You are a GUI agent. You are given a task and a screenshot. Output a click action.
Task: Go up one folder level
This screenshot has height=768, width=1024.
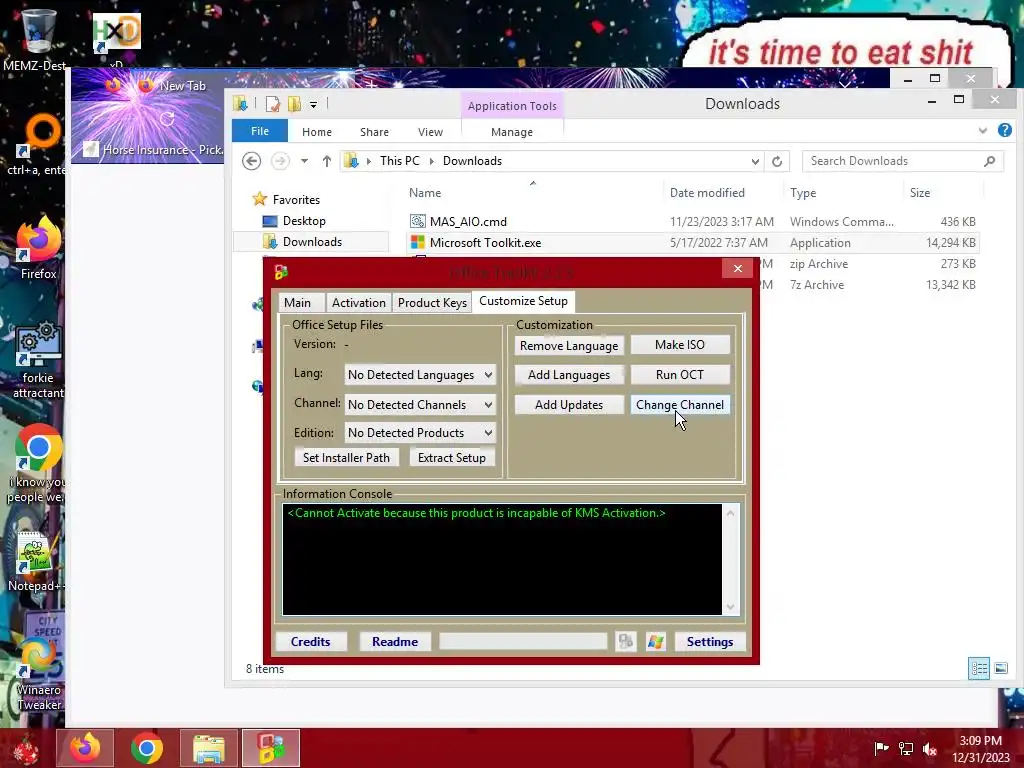pyautogui.click(x=327, y=161)
